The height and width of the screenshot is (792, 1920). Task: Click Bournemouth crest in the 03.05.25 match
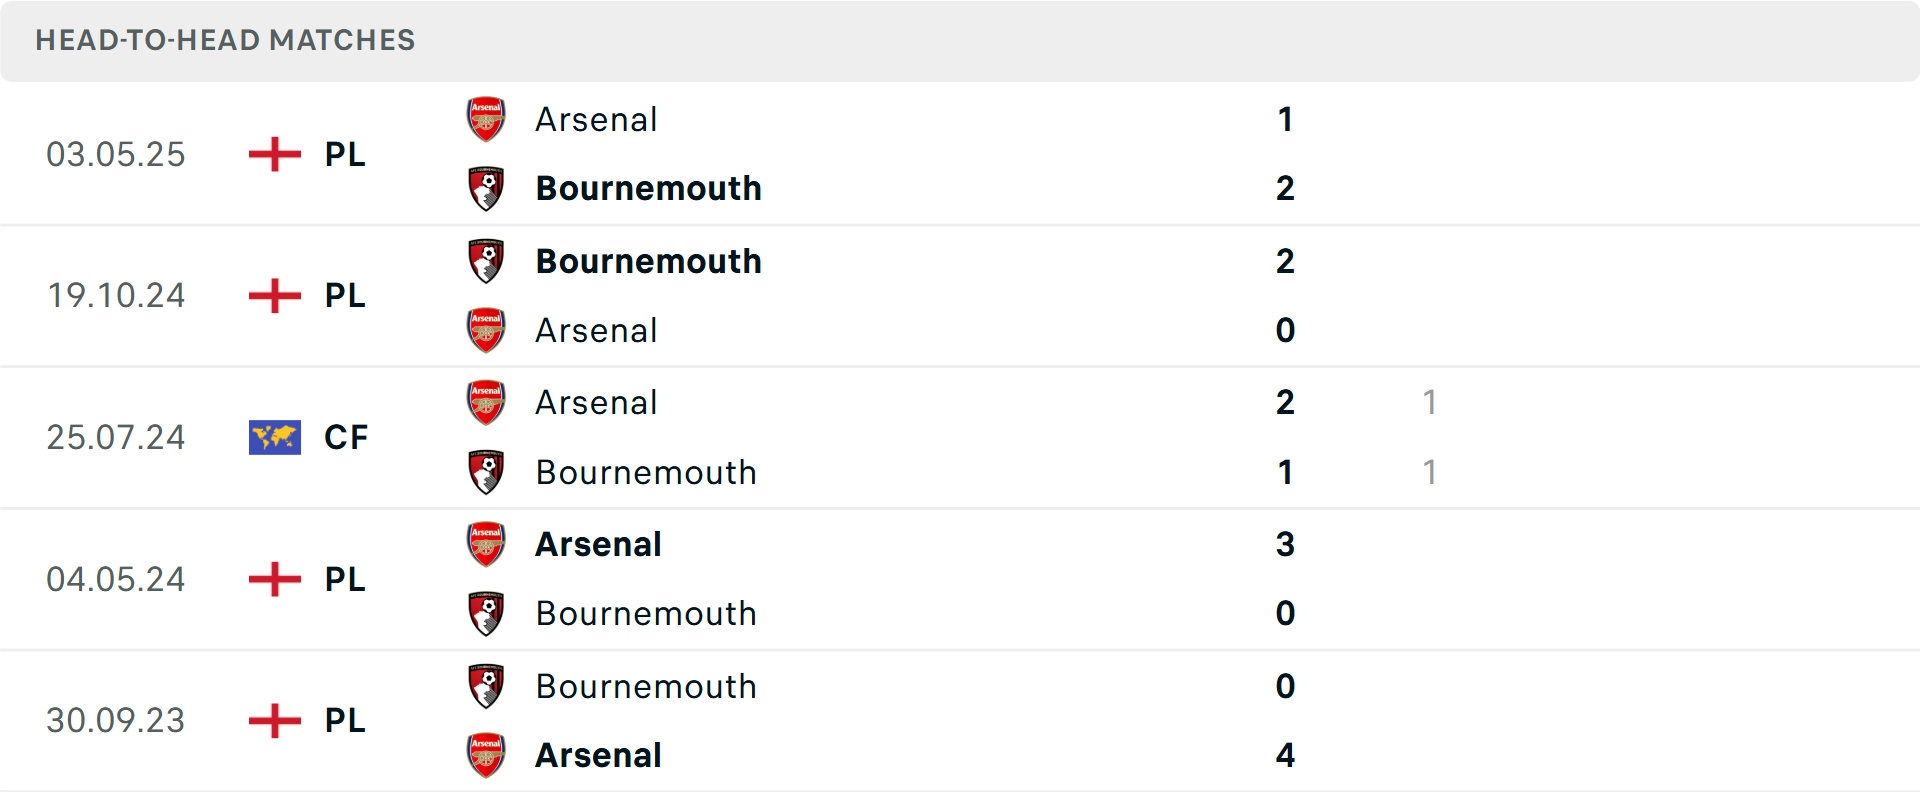point(486,188)
